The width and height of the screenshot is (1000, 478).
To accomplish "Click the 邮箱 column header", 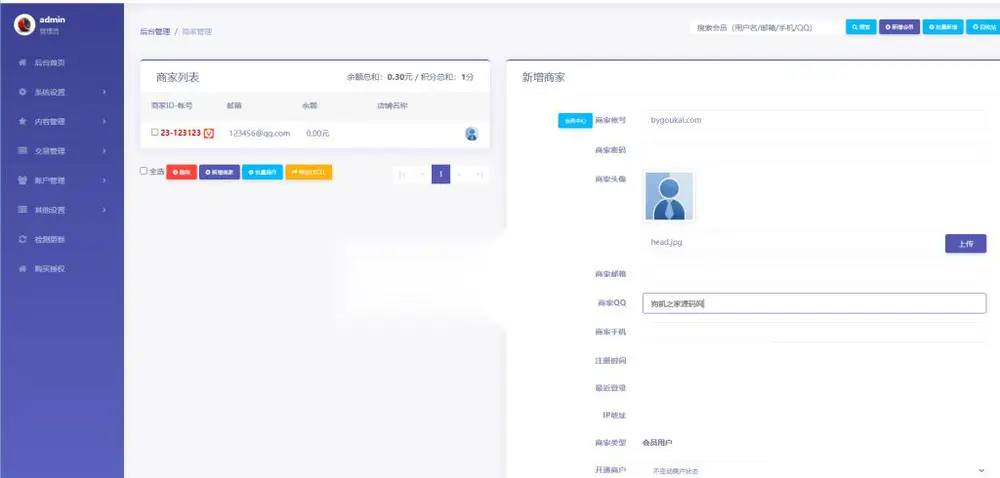I will 234,105.
